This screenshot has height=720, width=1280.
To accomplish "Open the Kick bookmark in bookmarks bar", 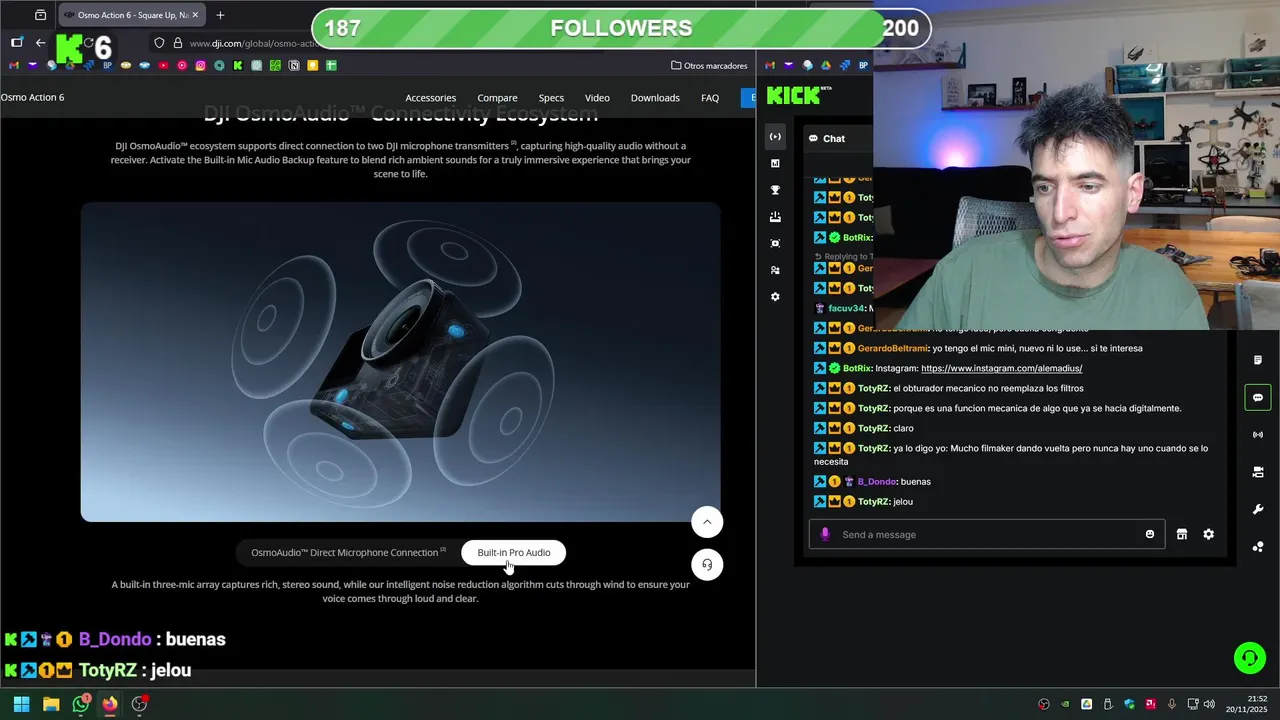I will point(238,66).
